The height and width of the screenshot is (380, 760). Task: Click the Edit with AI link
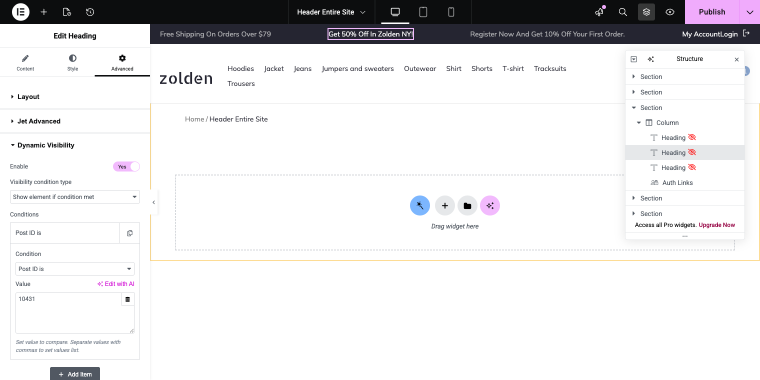(116, 284)
